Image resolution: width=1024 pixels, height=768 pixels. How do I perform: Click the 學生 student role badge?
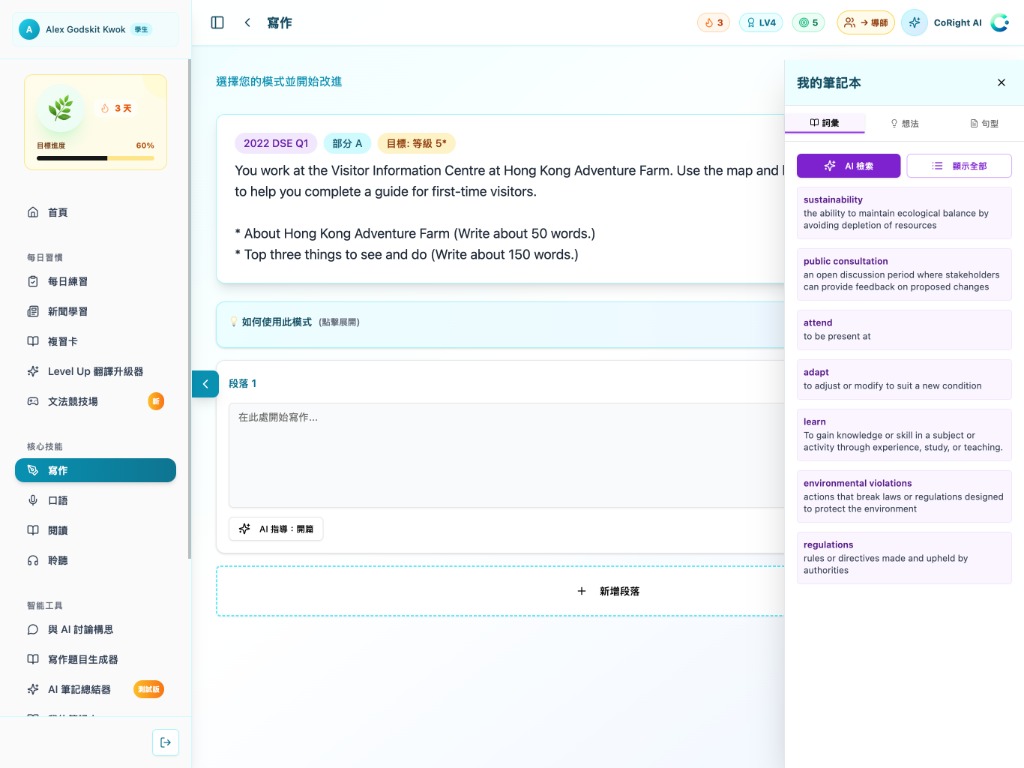[x=141, y=29]
